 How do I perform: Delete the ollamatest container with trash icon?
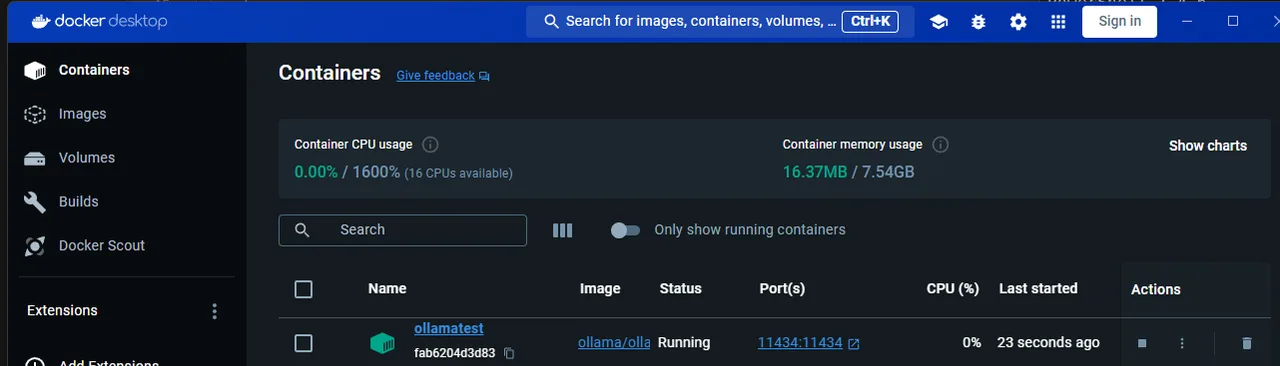[x=1246, y=343]
